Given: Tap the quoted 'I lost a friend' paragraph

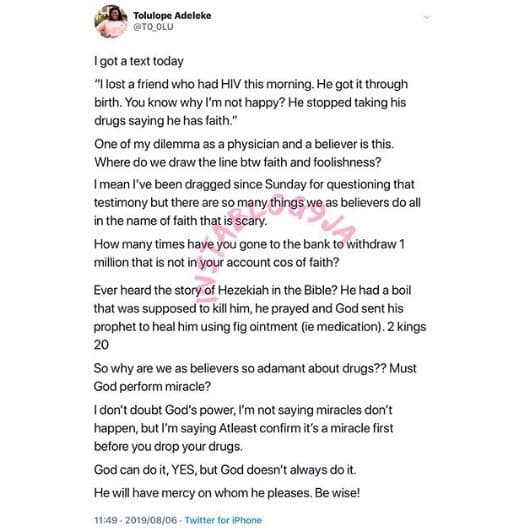Looking at the screenshot, I should (x=251, y=102).
